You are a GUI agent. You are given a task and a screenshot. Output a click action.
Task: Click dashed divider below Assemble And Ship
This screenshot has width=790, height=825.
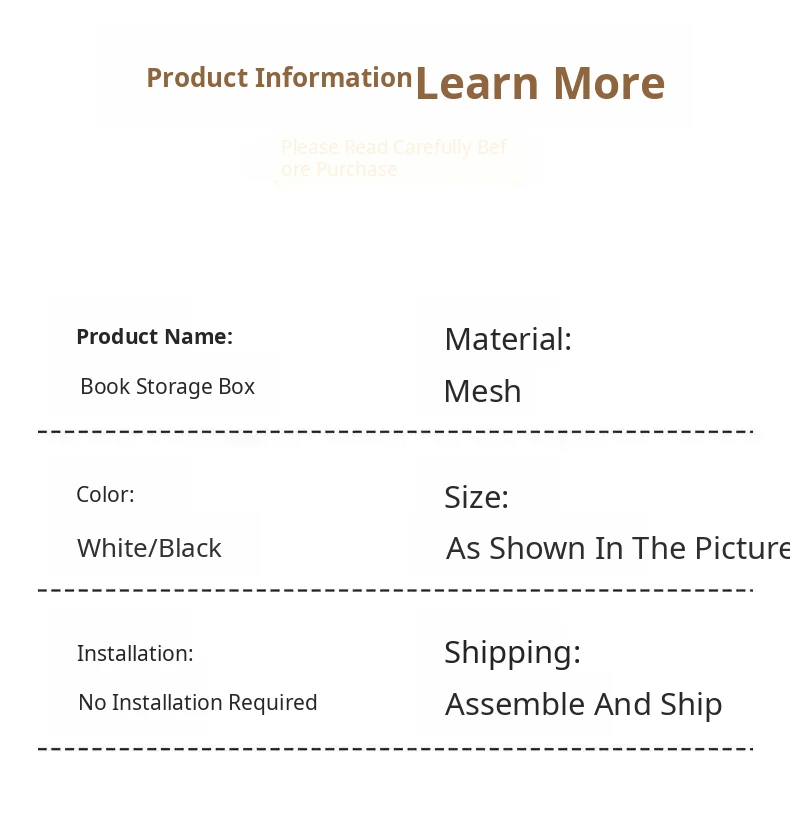(x=394, y=748)
